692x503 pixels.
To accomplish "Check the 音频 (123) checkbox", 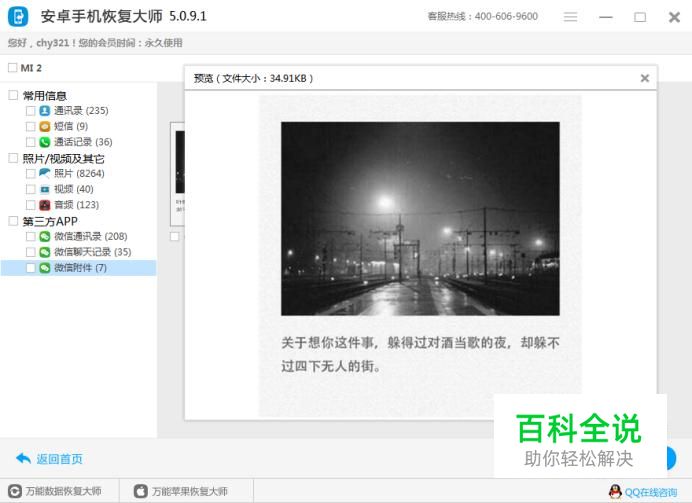I will [x=30, y=205].
